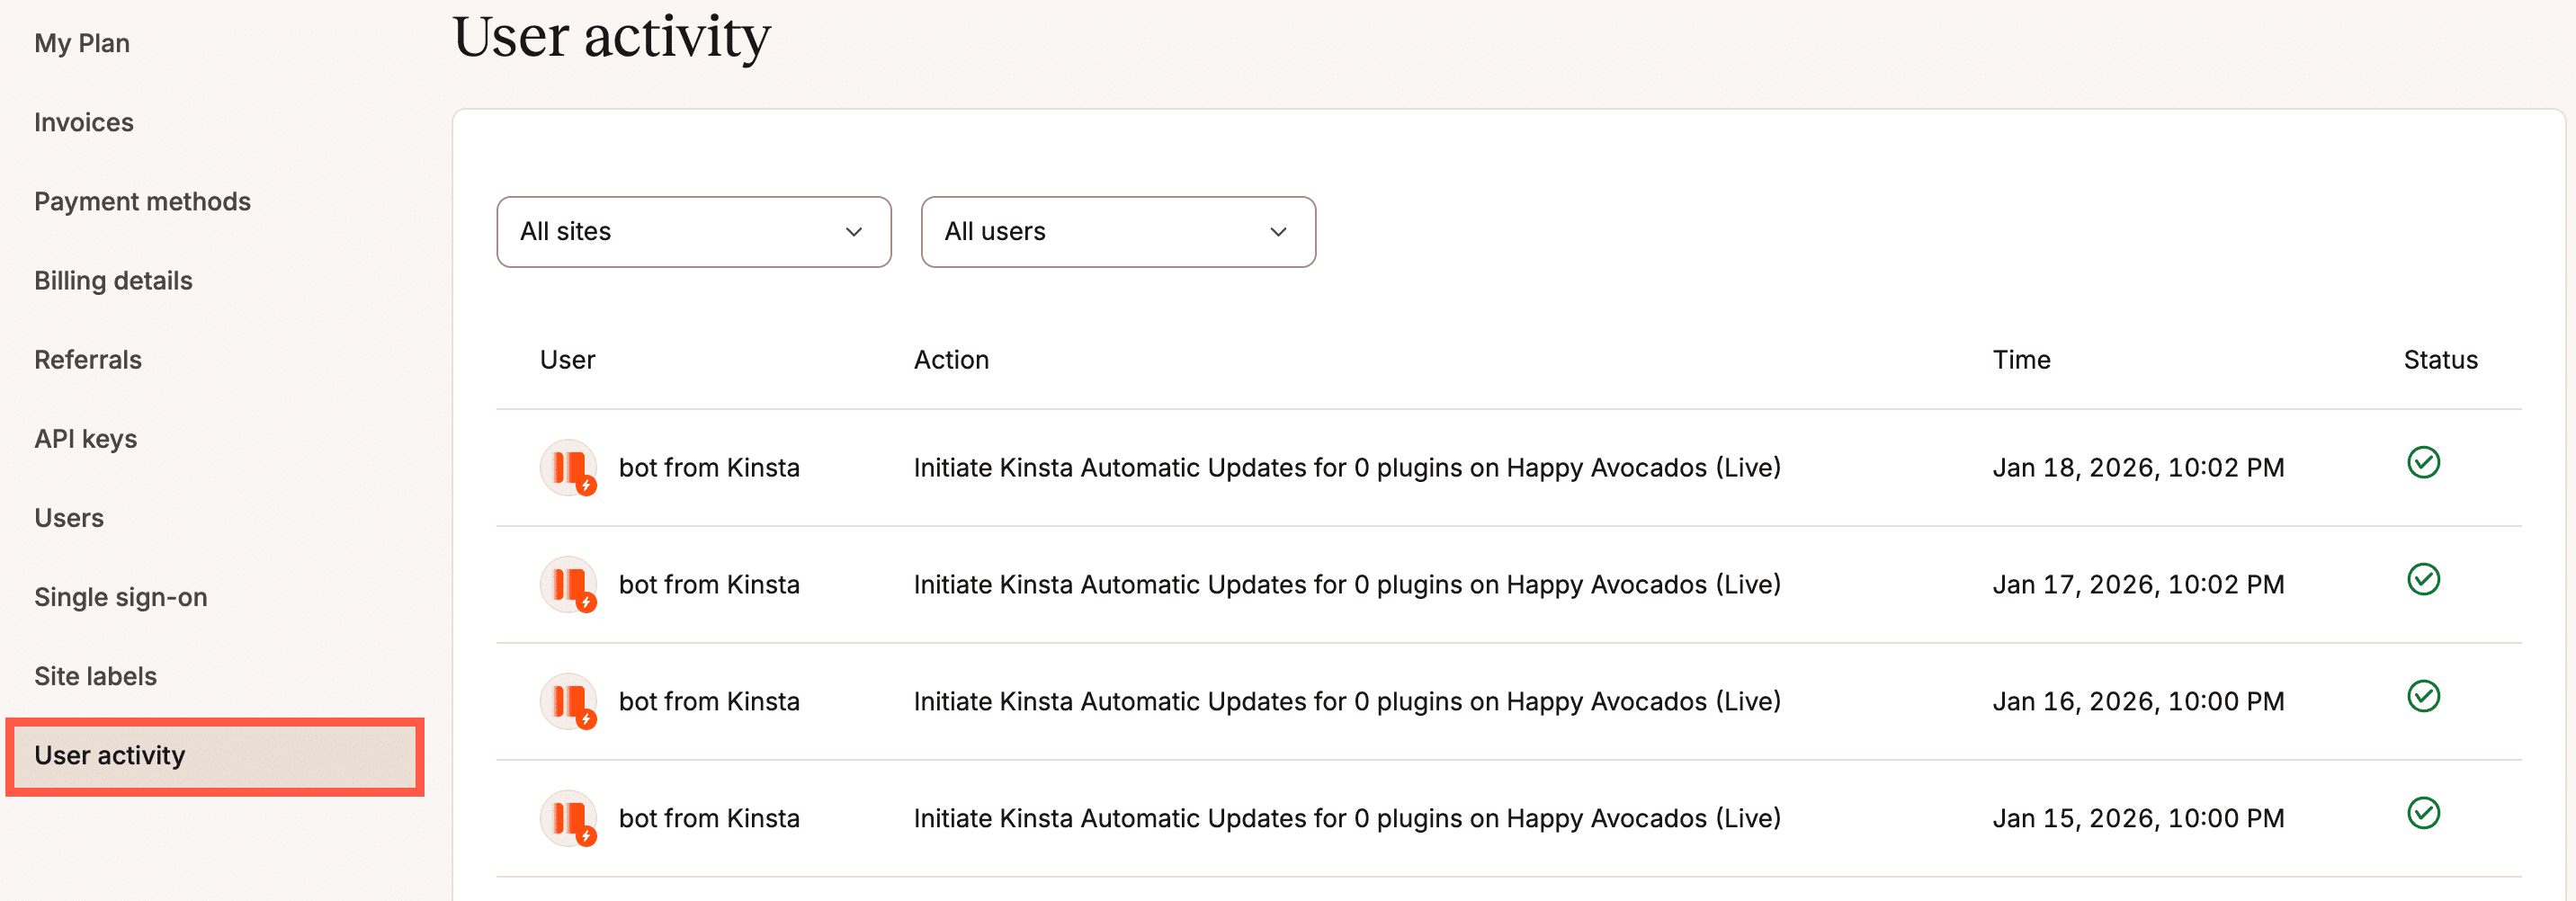Open the API keys page

(86, 438)
